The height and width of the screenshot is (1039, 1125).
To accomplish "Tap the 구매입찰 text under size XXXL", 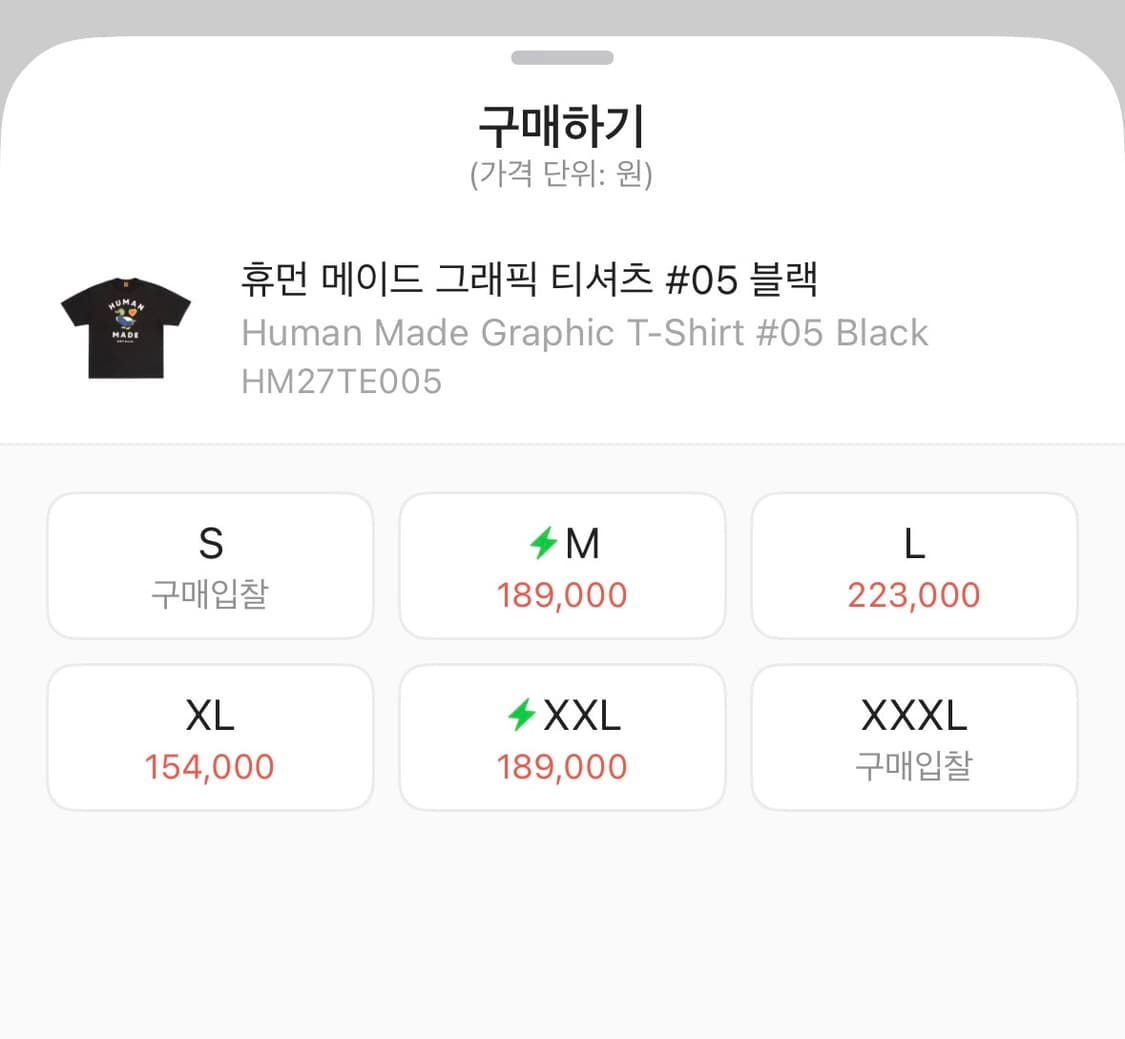I will tap(913, 766).
